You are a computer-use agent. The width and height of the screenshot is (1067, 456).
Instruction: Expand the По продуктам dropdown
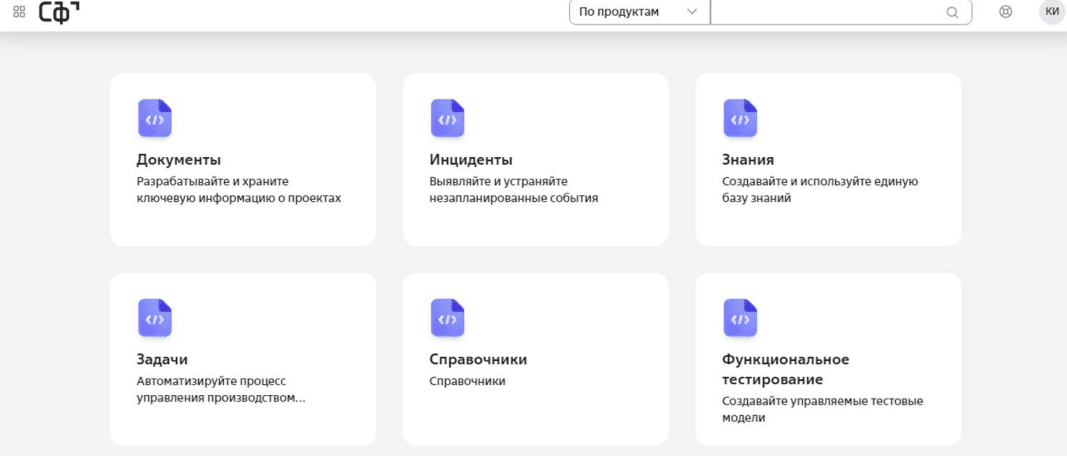(x=626, y=13)
